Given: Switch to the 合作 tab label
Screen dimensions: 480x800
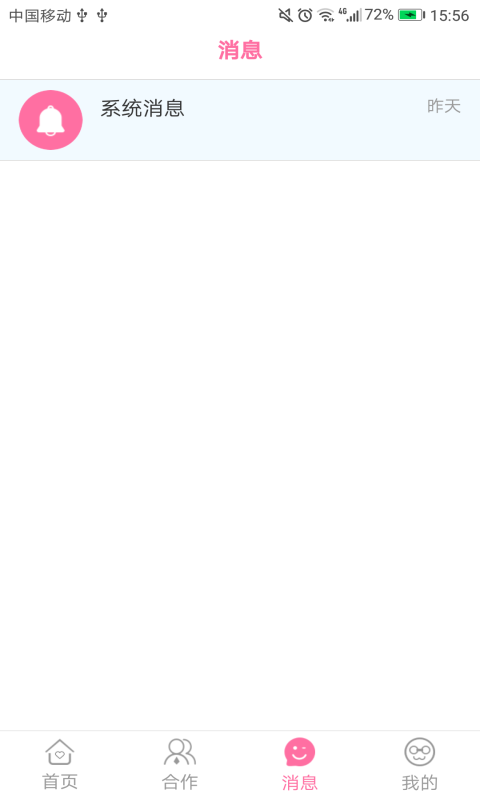Looking at the screenshot, I should pos(180,782).
